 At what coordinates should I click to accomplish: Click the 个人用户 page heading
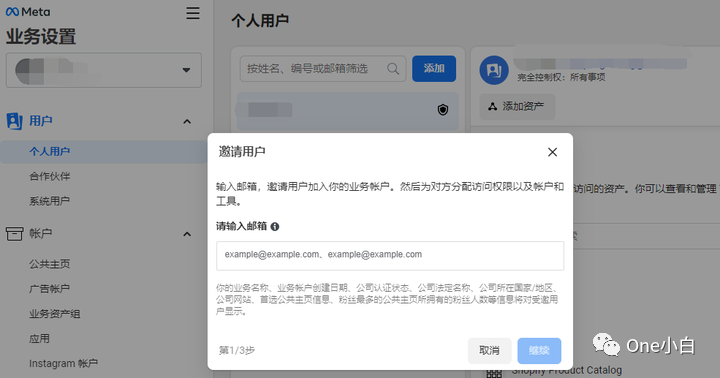pyautogui.click(x=260, y=21)
